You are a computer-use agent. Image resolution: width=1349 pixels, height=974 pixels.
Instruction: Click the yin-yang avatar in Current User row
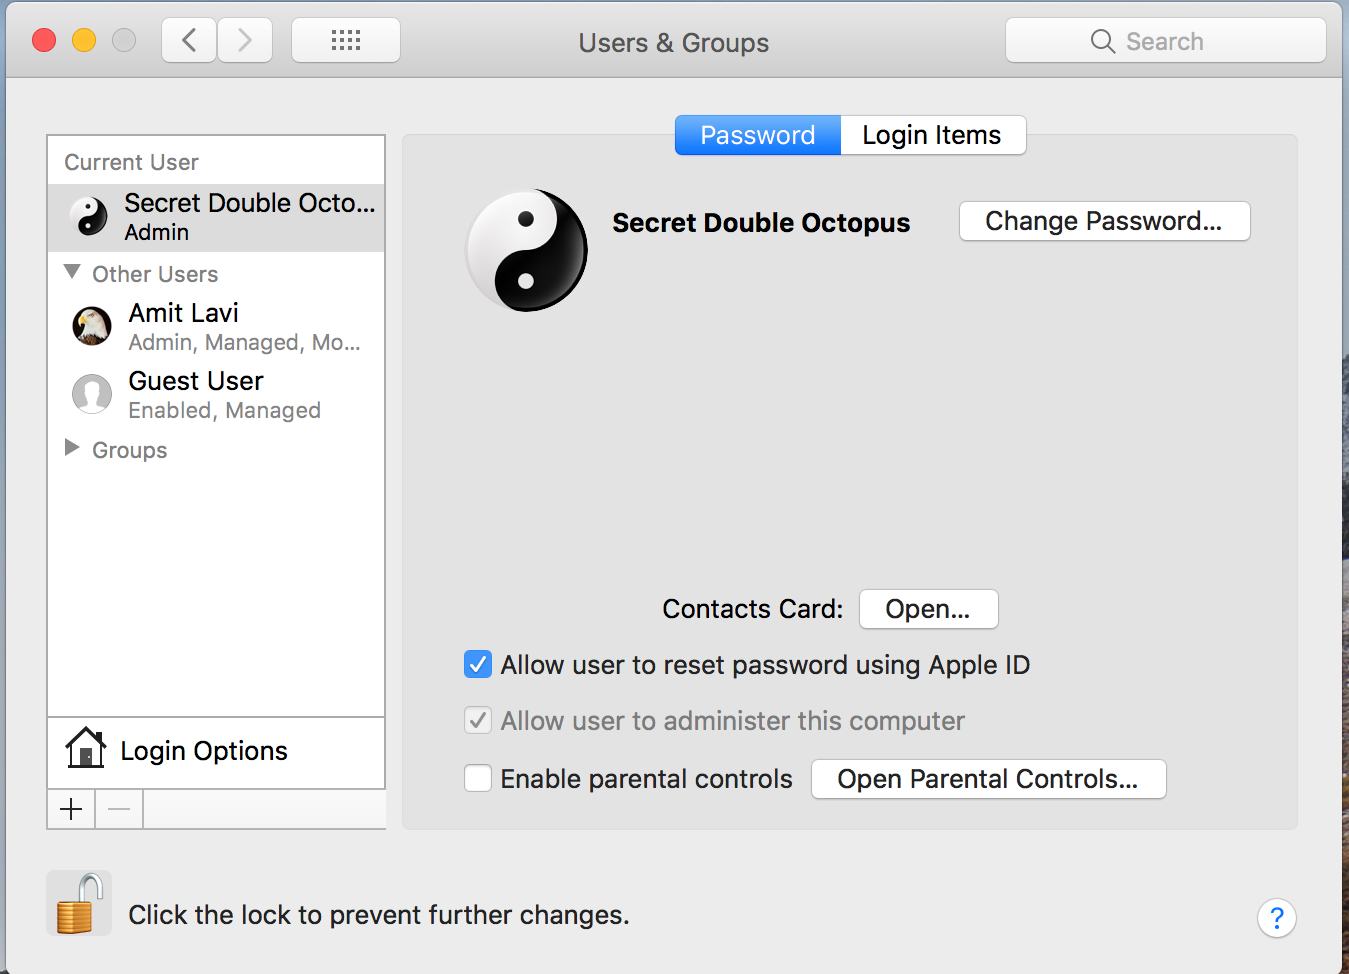click(x=89, y=216)
